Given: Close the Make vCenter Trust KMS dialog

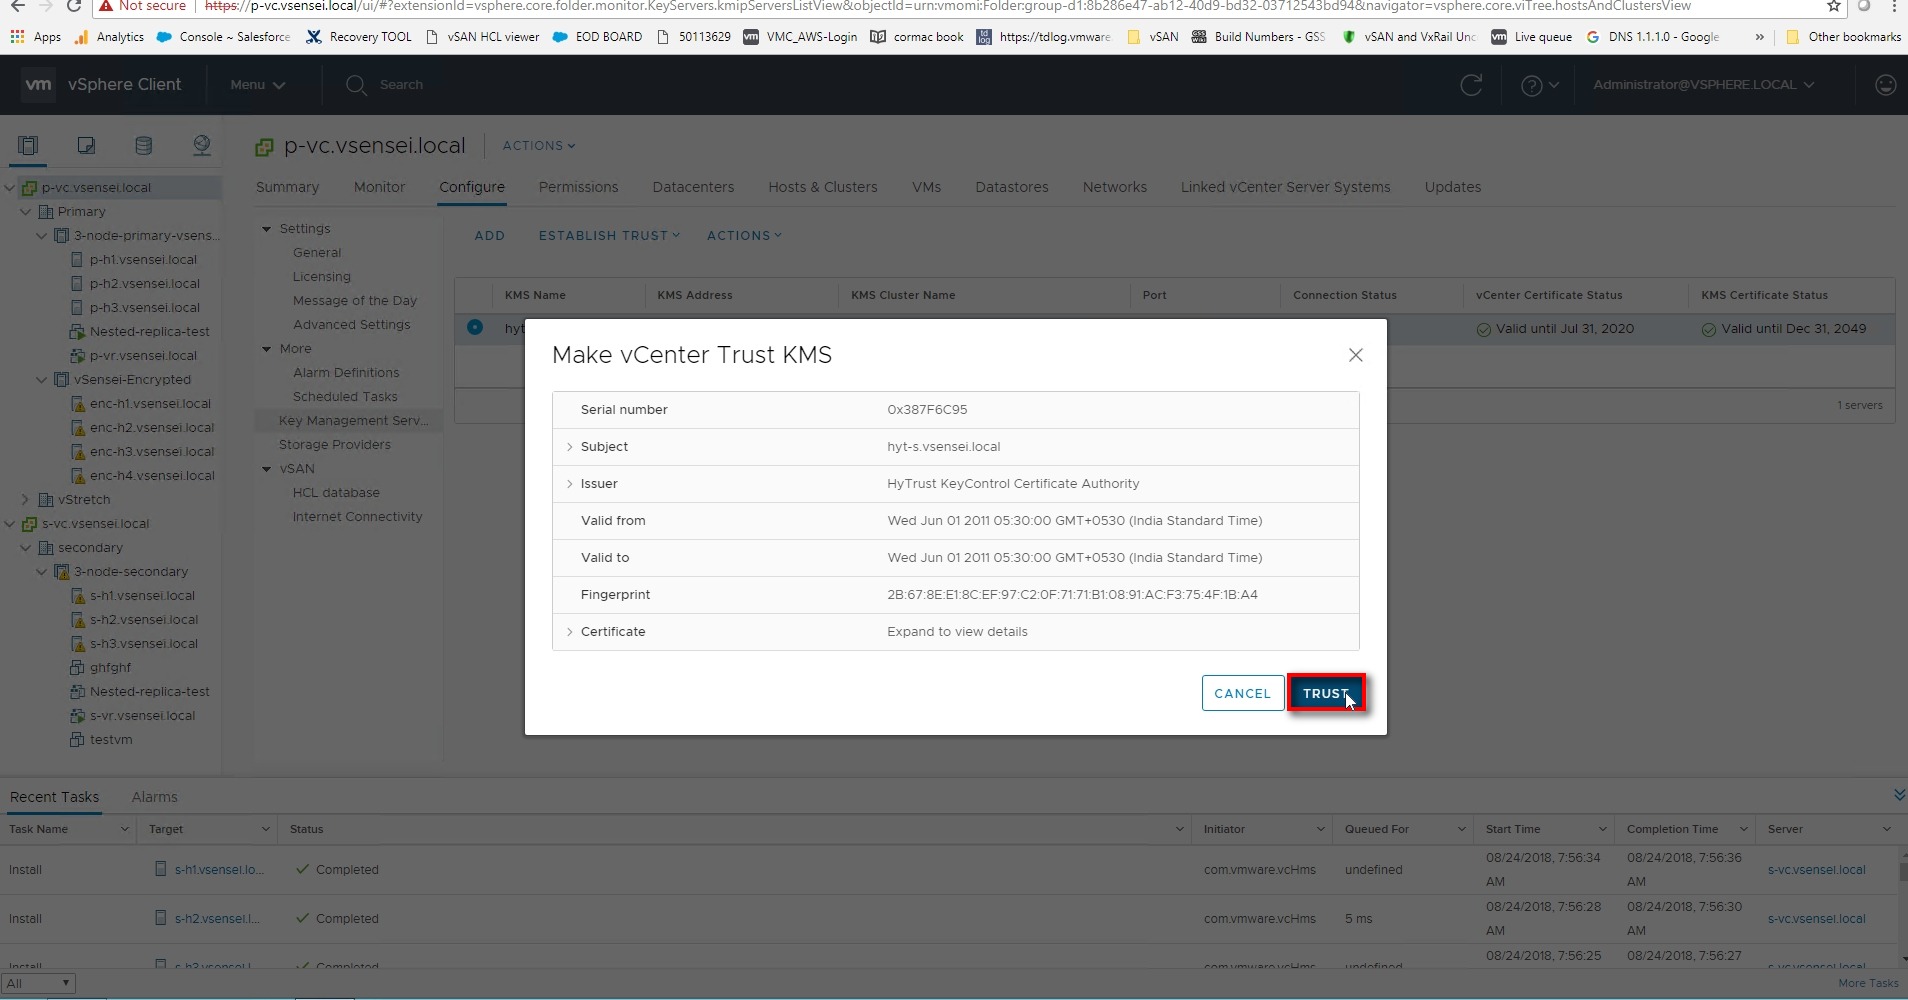Looking at the screenshot, I should tap(1355, 355).
